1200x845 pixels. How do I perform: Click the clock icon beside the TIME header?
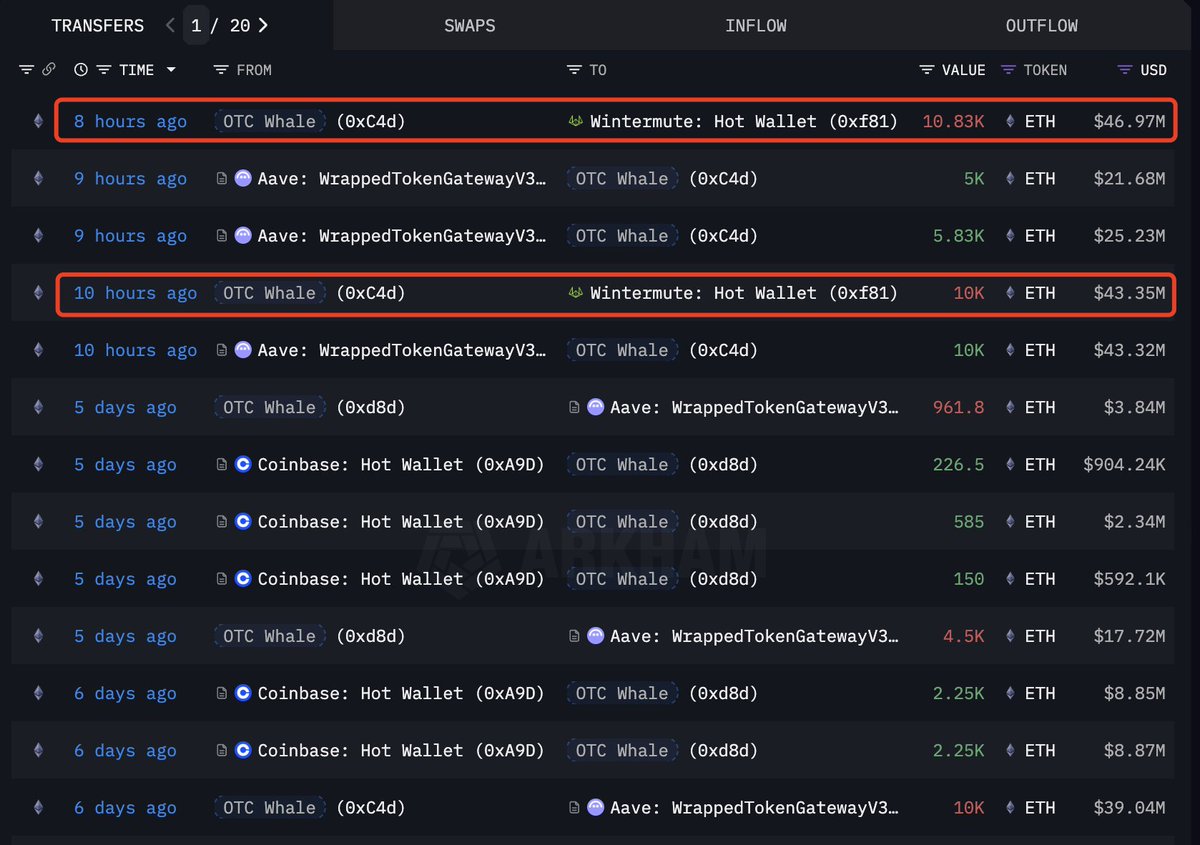click(x=80, y=70)
